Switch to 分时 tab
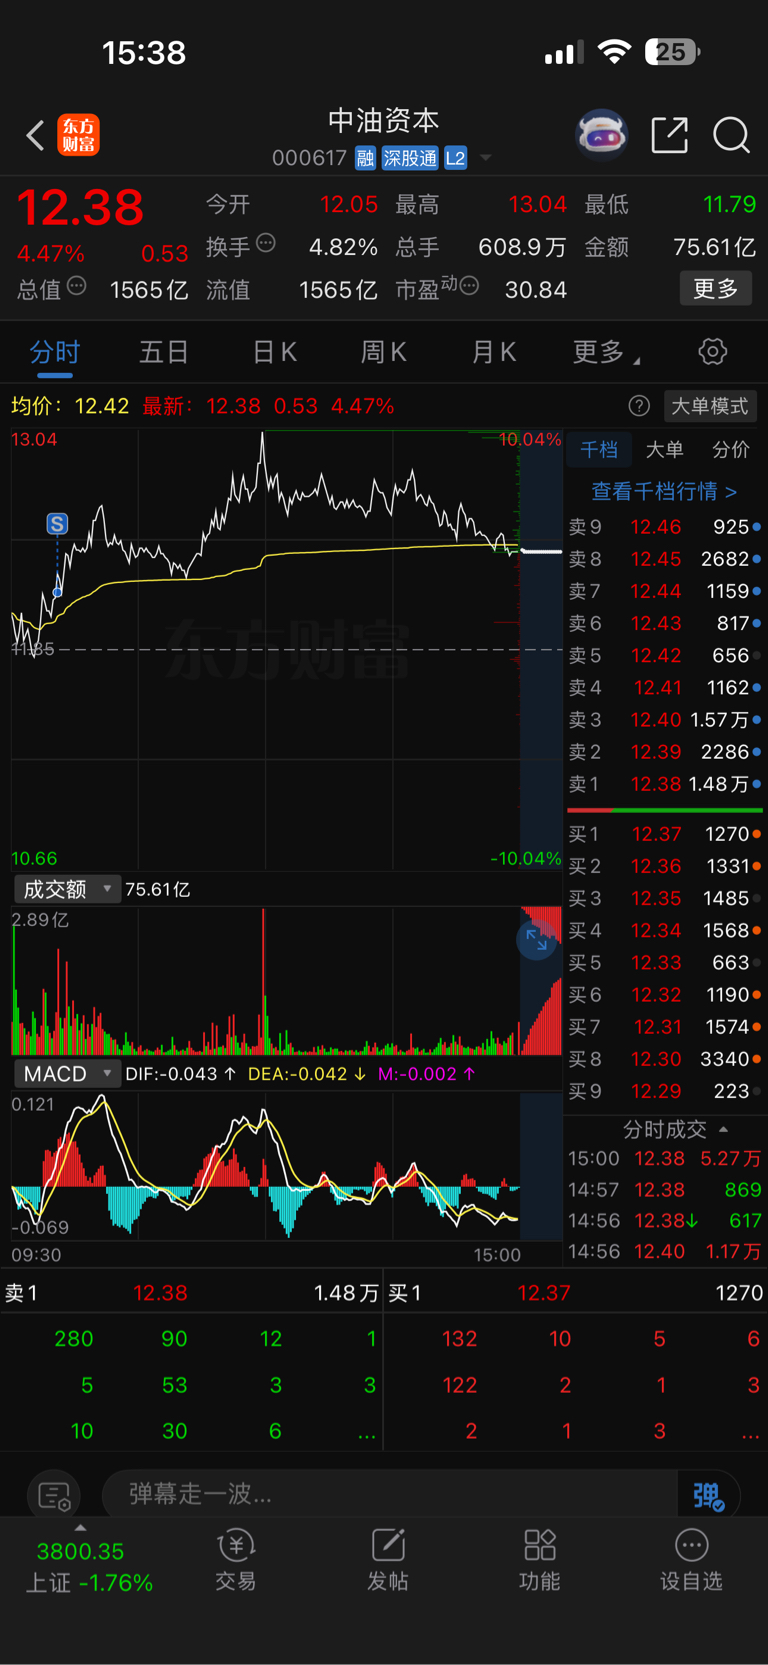This screenshot has height=1665, width=768. pos(55,352)
